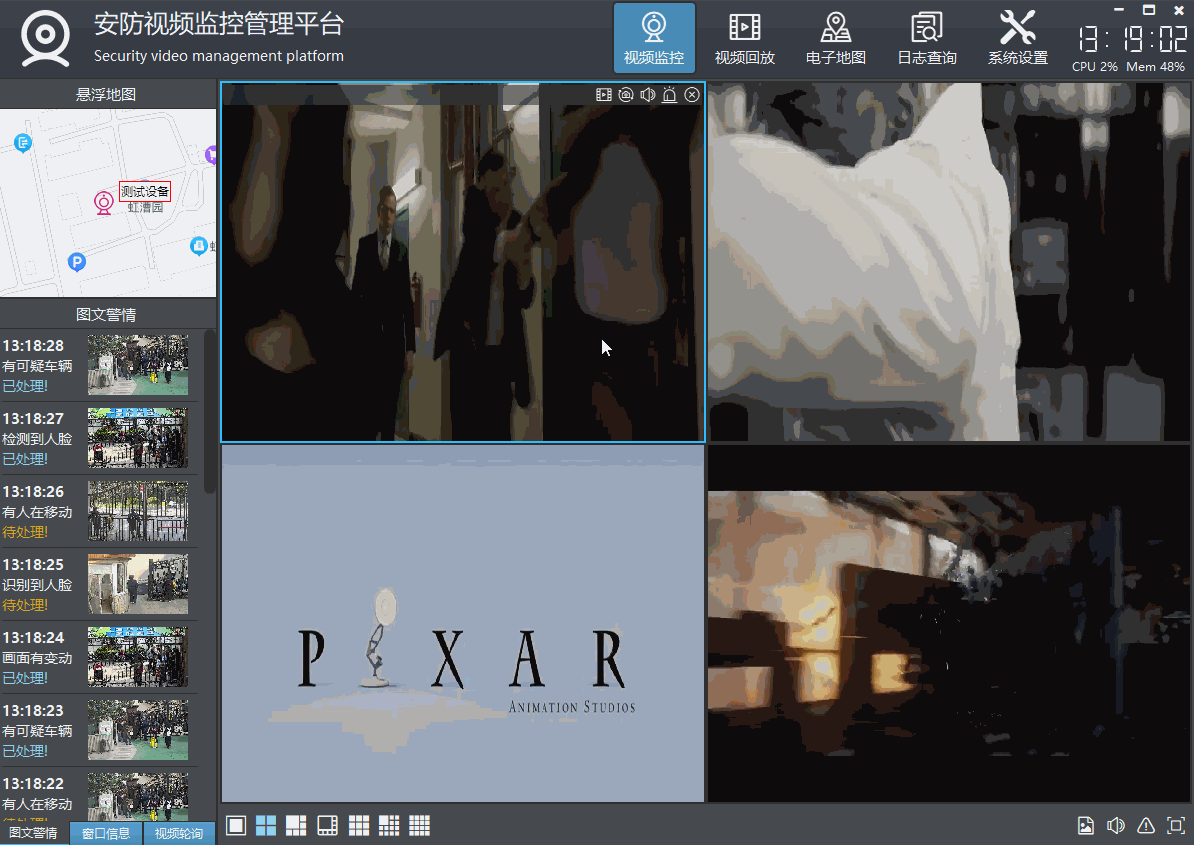Select the top-right video window
This screenshot has height=845, width=1194.
pyautogui.click(x=949, y=262)
